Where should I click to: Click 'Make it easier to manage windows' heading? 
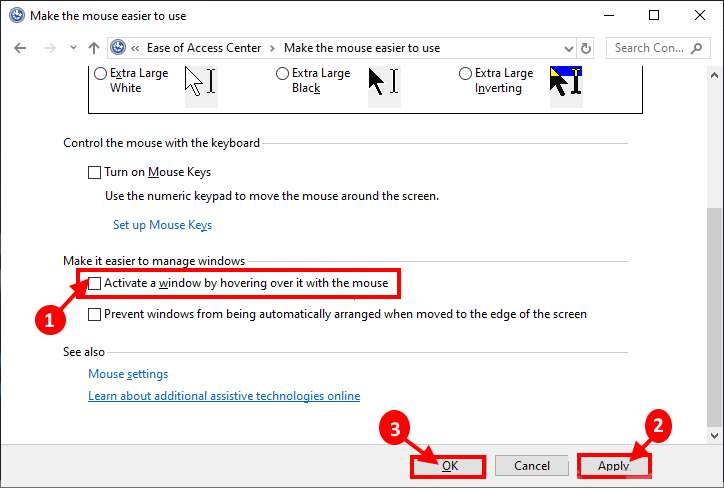(x=154, y=261)
